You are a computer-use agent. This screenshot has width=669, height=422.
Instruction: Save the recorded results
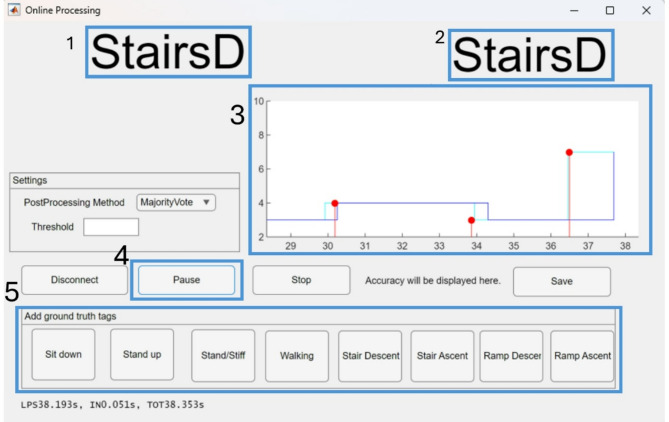coord(561,281)
